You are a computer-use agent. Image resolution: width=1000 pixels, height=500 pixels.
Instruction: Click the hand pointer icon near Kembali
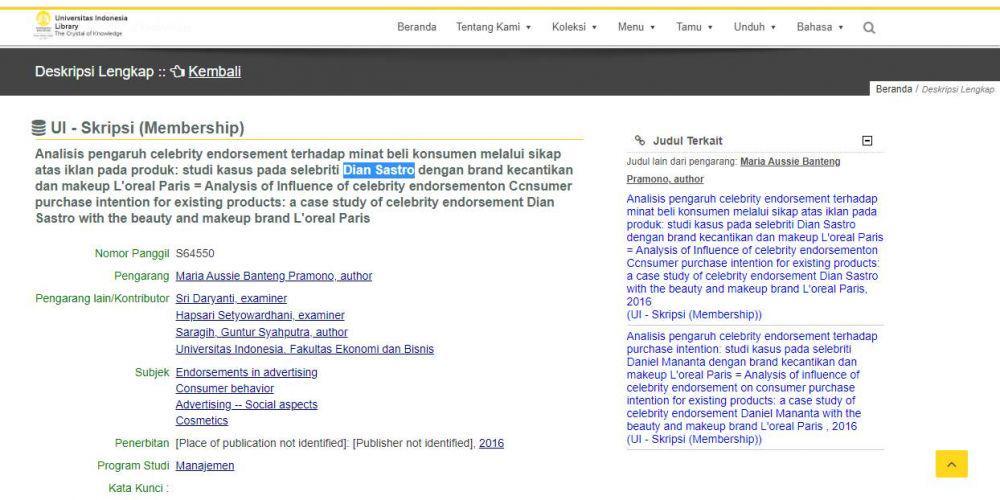(x=177, y=71)
